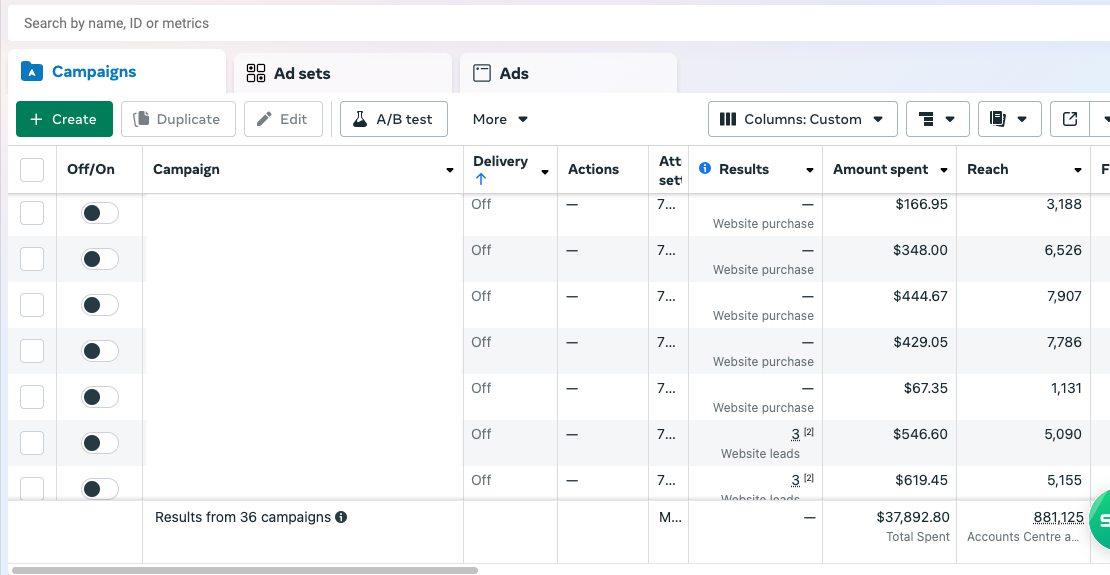1110x575 pixels.
Task: Click the Edit button
Action: (282, 119)
